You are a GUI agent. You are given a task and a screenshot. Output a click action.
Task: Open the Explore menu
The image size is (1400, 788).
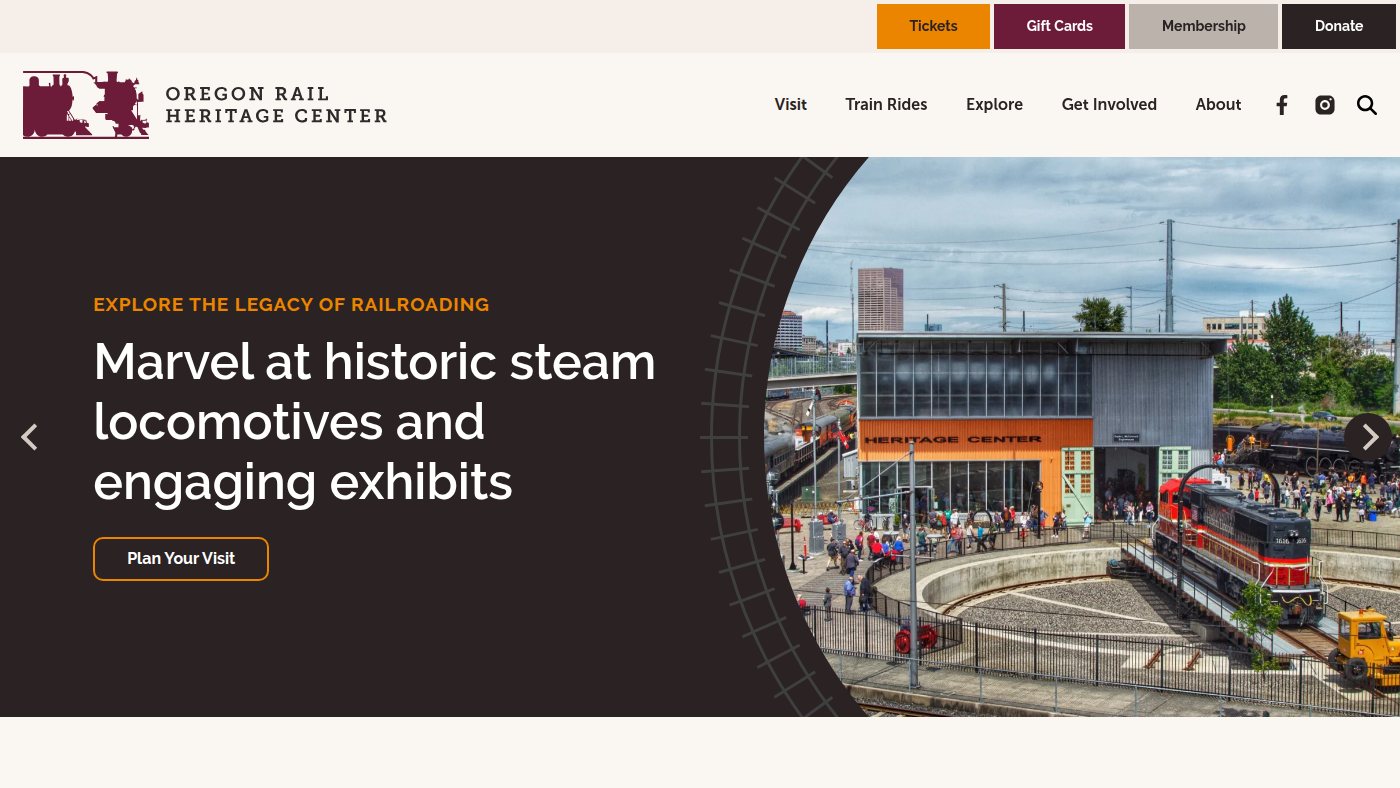(x=994, y=105)
